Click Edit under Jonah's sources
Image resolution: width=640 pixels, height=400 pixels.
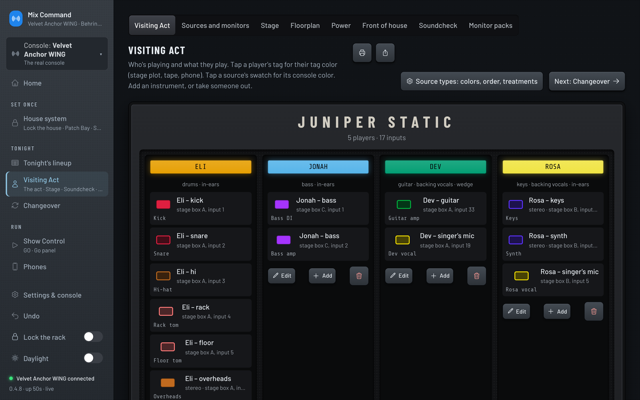(282, 276)
